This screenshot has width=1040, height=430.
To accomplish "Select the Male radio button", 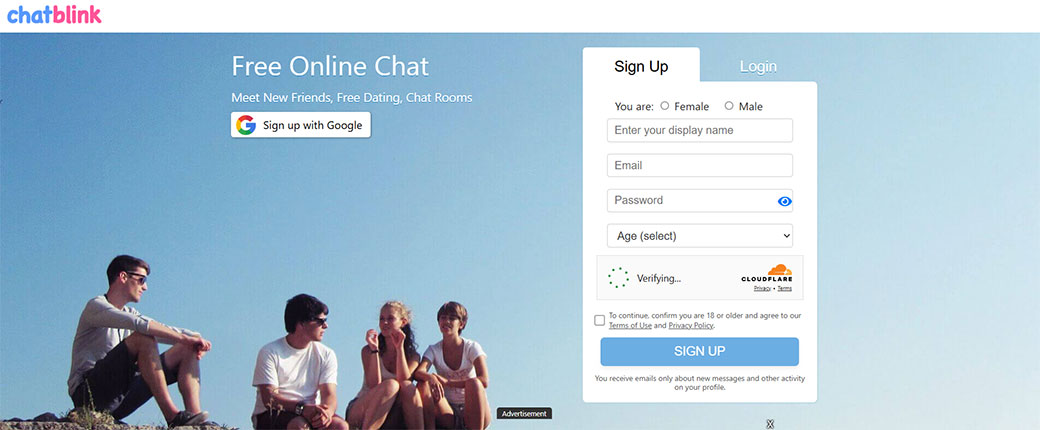I will pos(729,106).
